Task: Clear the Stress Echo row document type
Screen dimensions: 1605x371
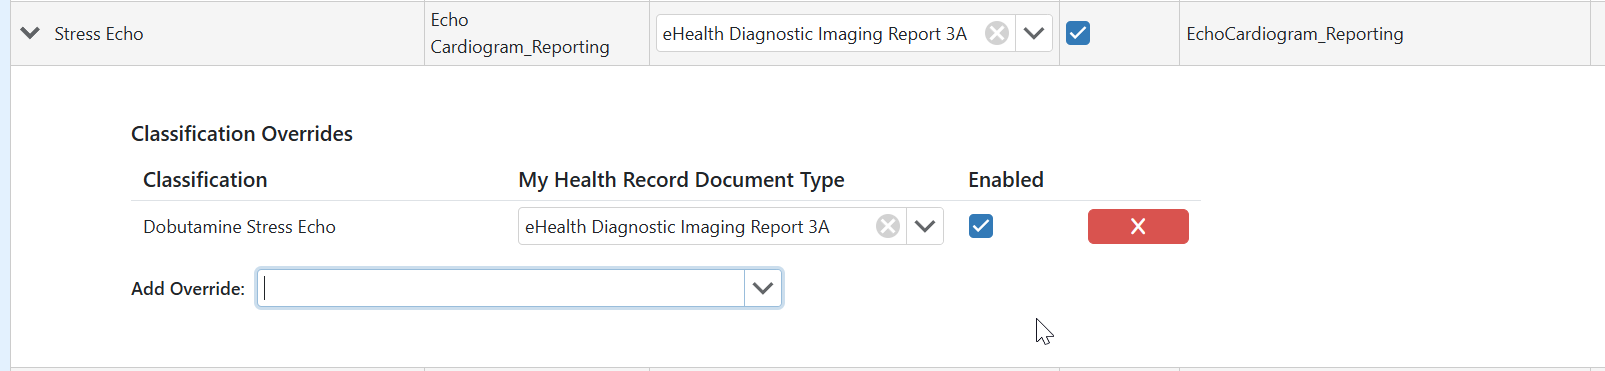Action: click(x=997, y=33)
